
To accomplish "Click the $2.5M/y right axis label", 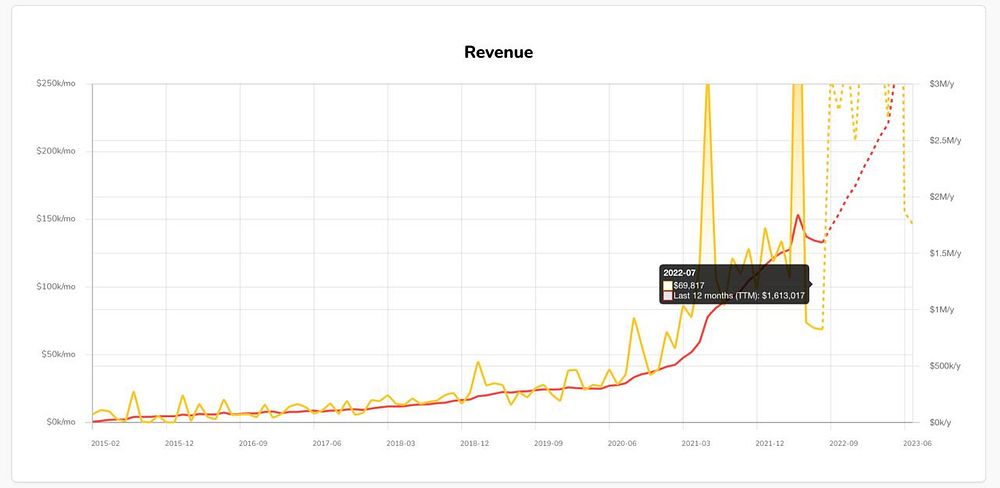I will (945, 140).
